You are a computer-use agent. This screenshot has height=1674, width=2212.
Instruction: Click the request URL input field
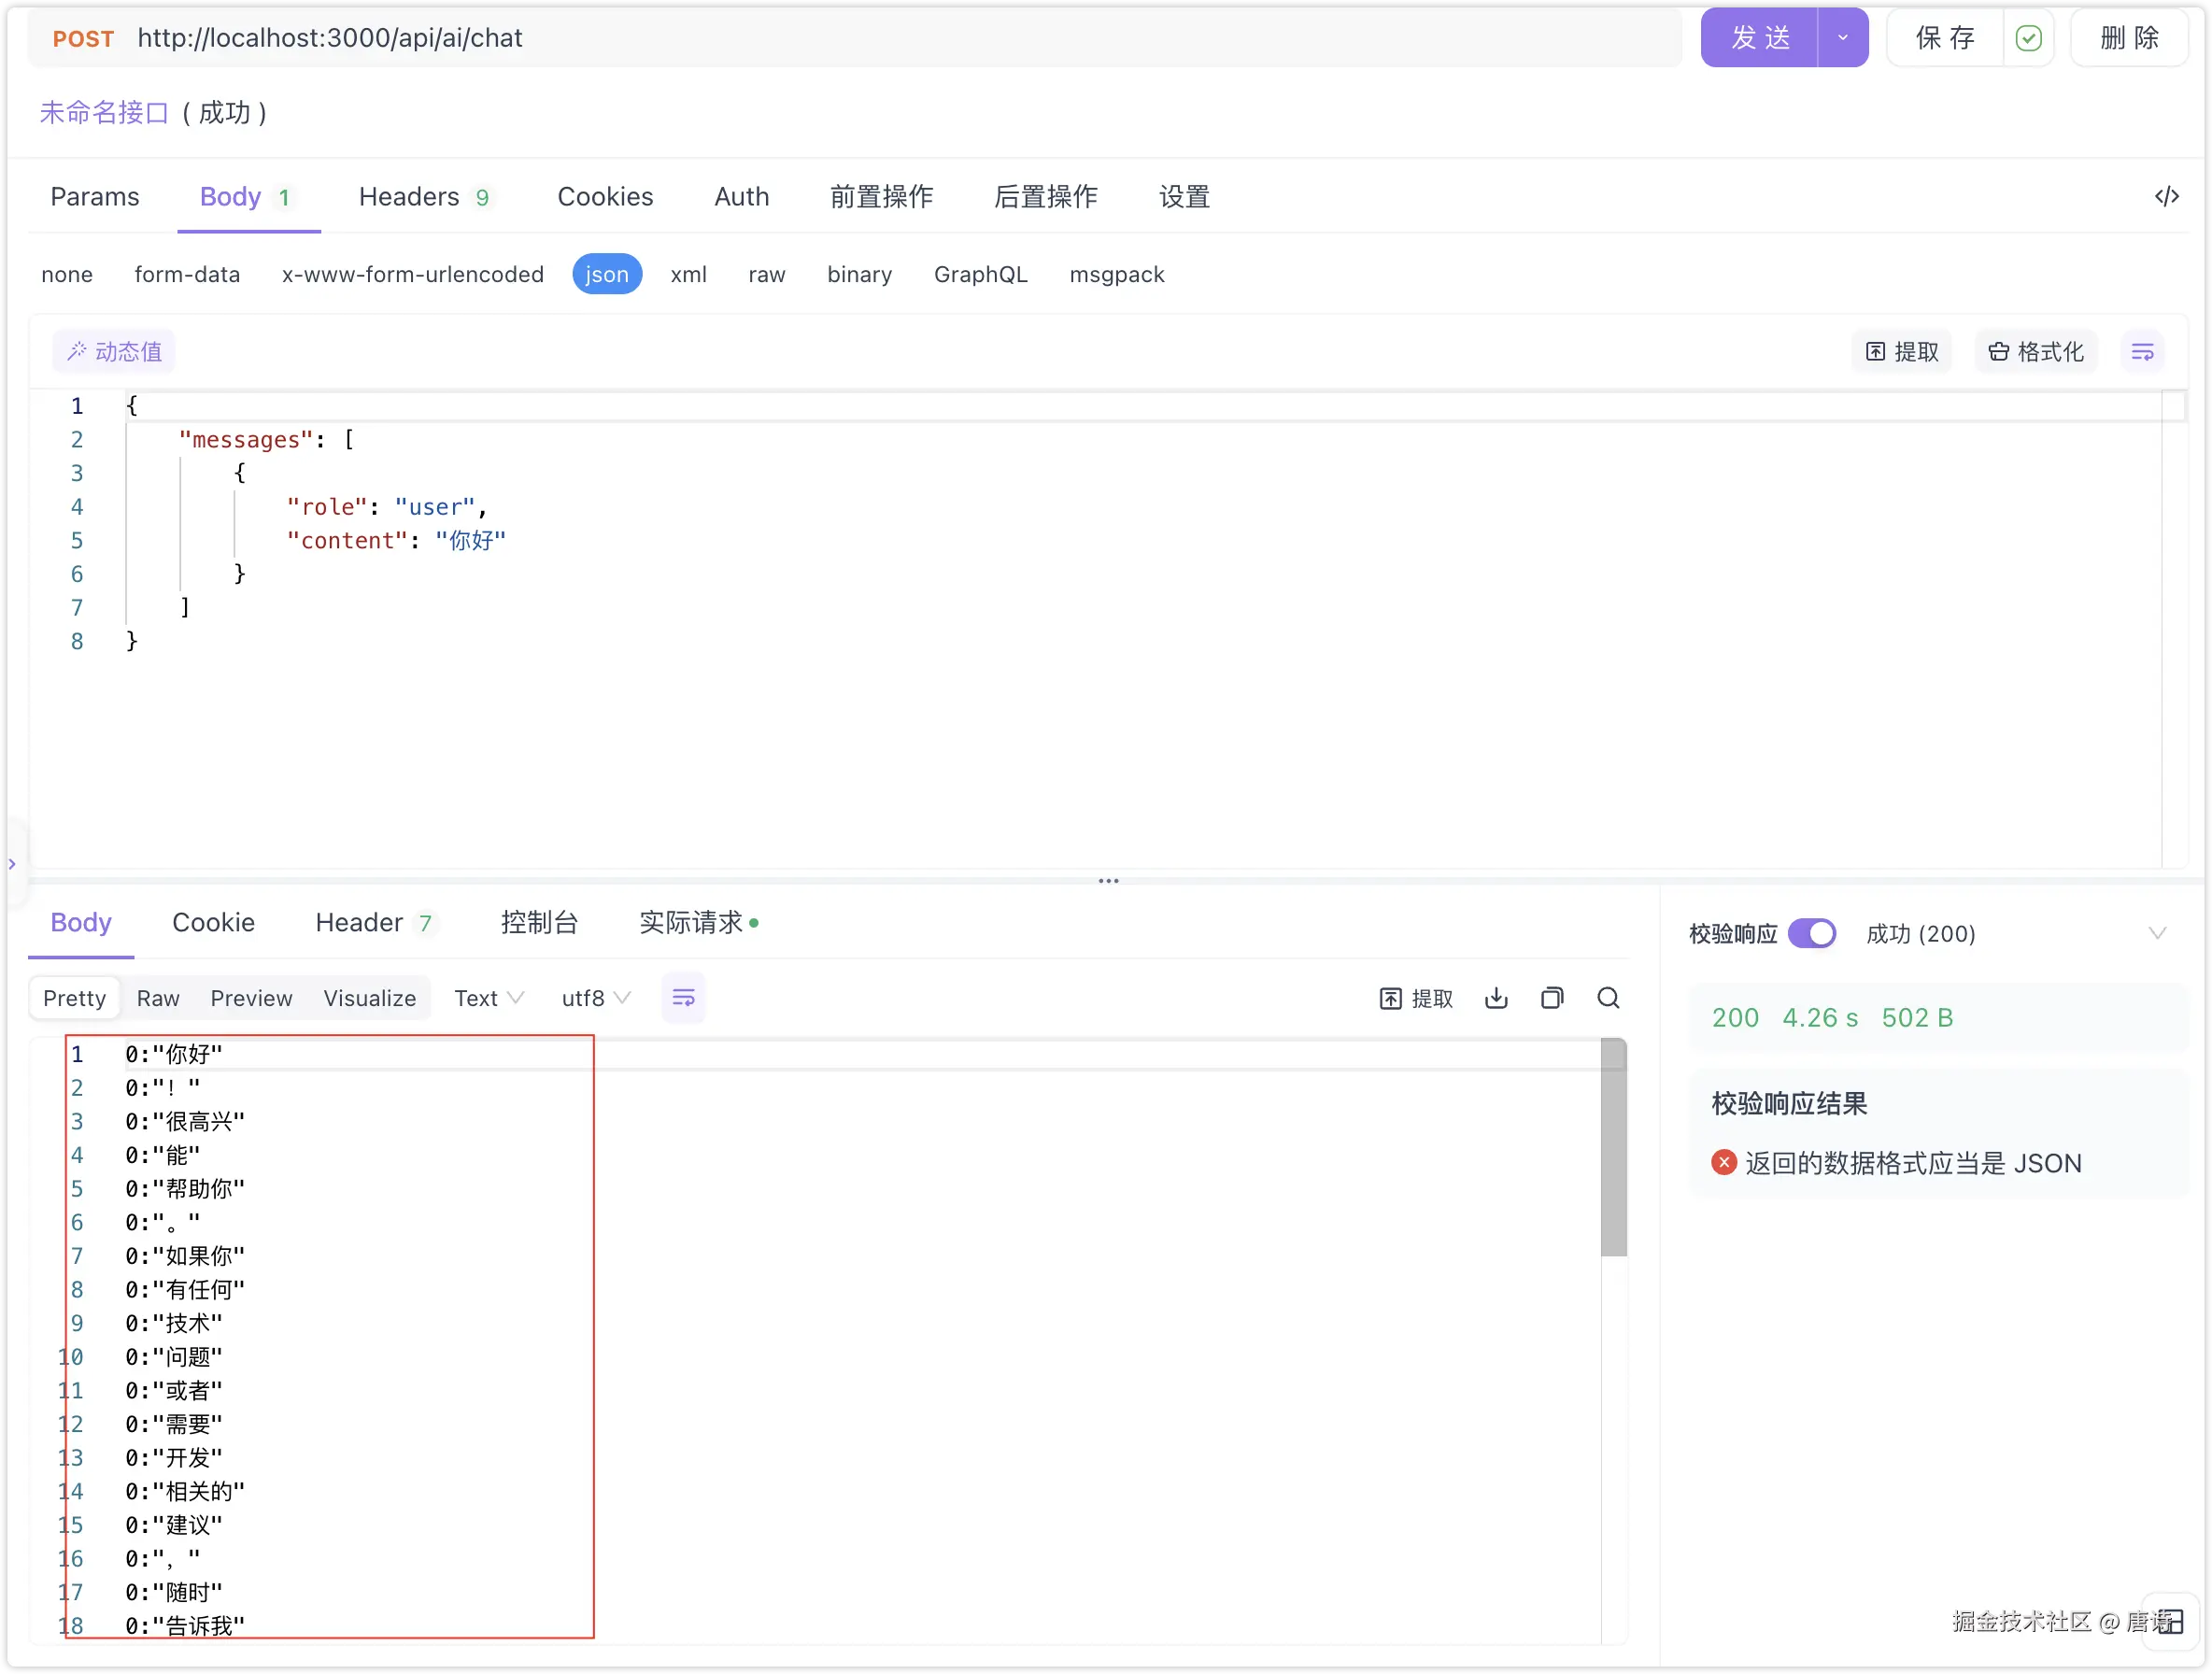[900, 38]
